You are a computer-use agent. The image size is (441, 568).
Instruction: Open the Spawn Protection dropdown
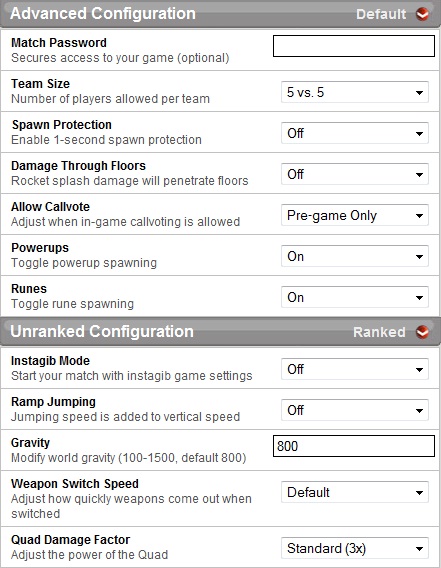[355, 133]
